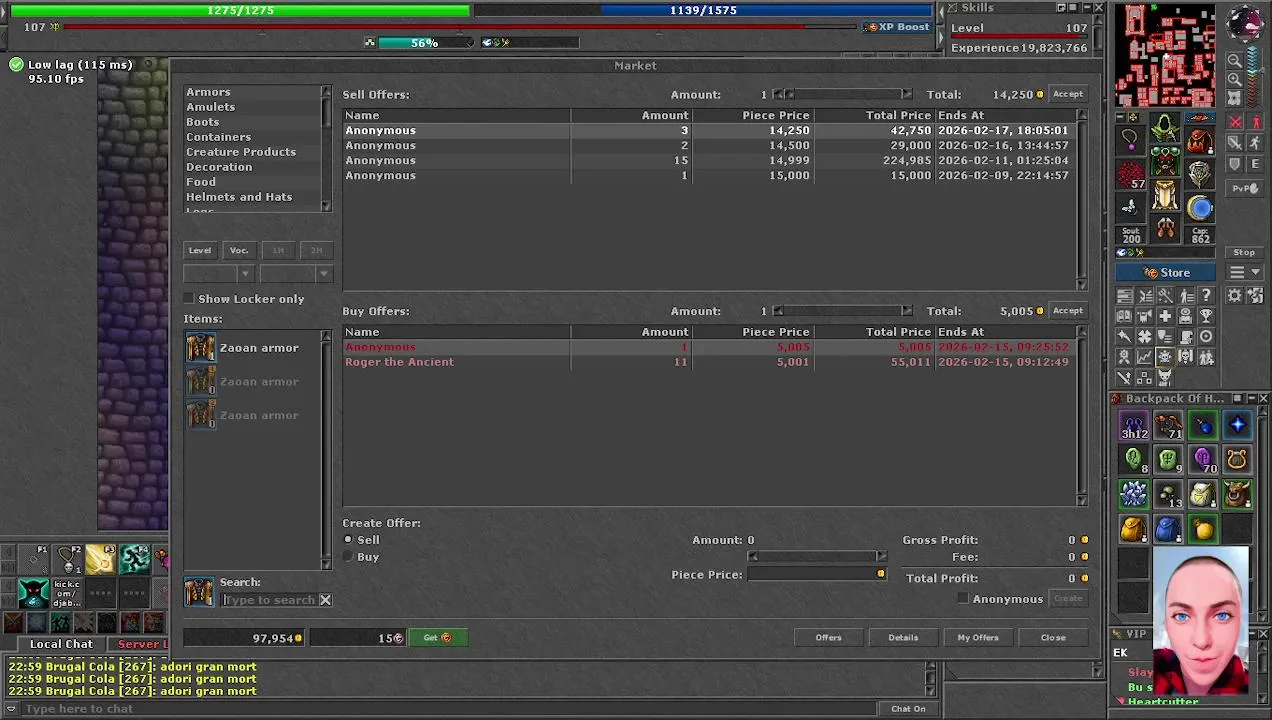Click the highlighted skull icon
The width and height of the screenshot is (1272, 720).
(1165, 357)
